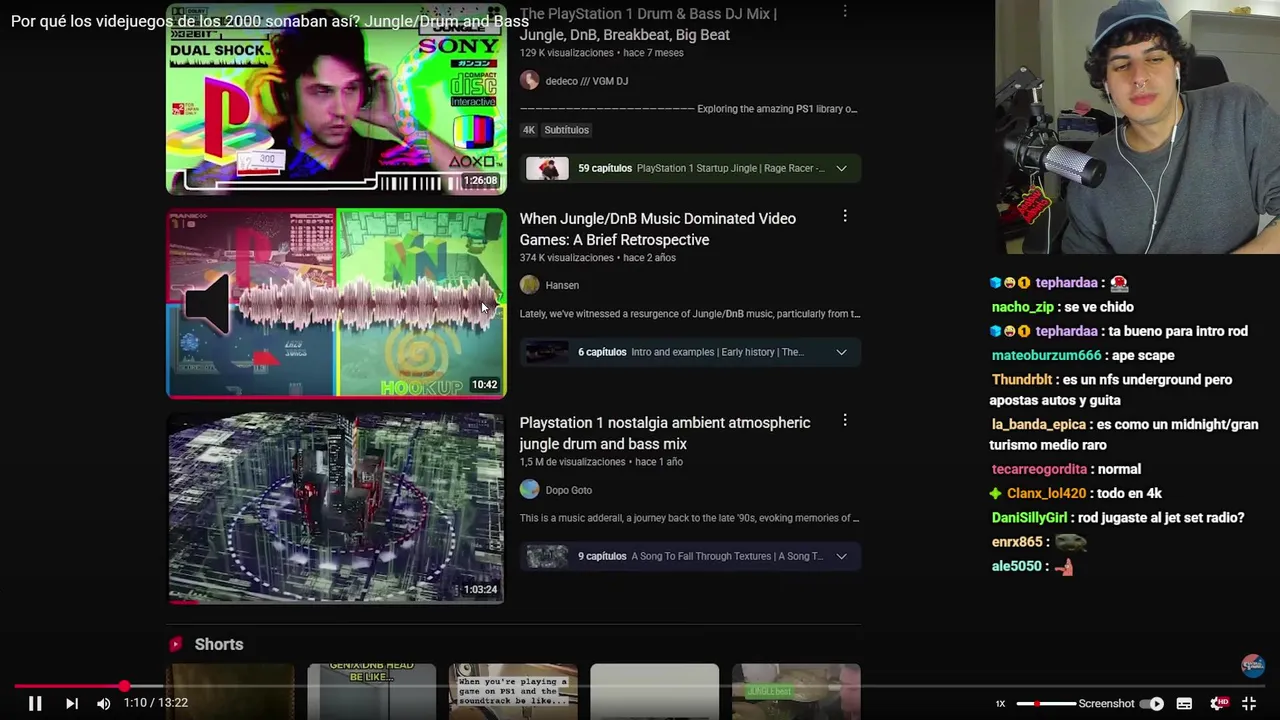The image size is (1280, 720).
Task: Open Hansen channel avatar
Action: [529, 285]
